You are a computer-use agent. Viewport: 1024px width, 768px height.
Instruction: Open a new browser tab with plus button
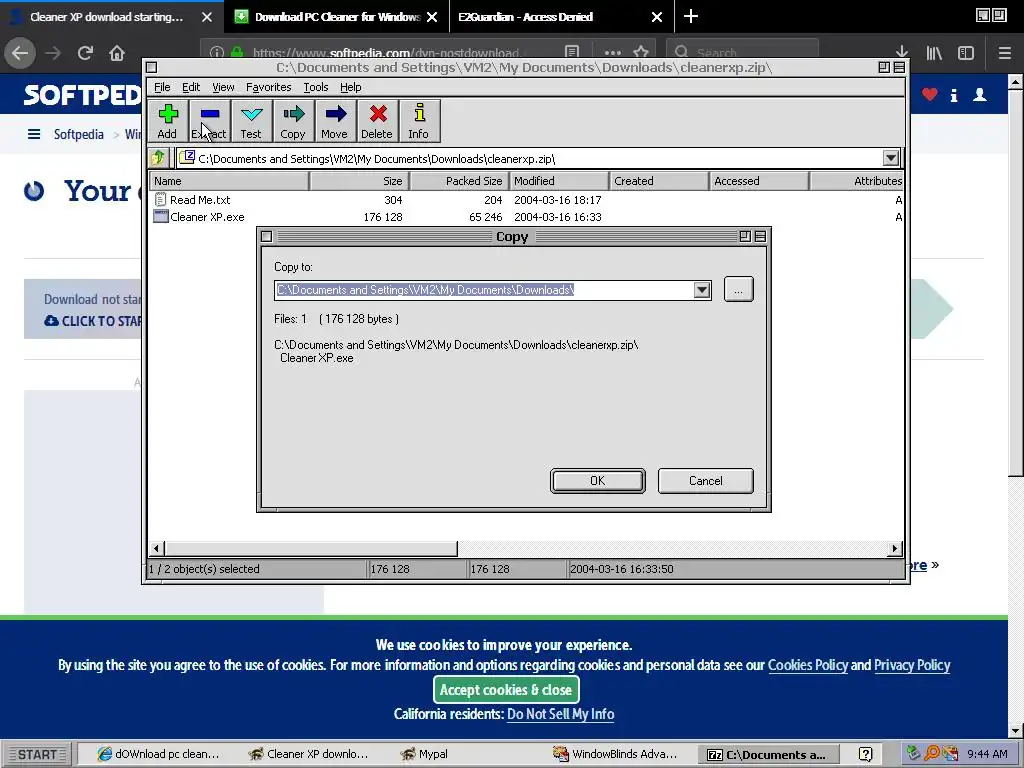point(690,16)
